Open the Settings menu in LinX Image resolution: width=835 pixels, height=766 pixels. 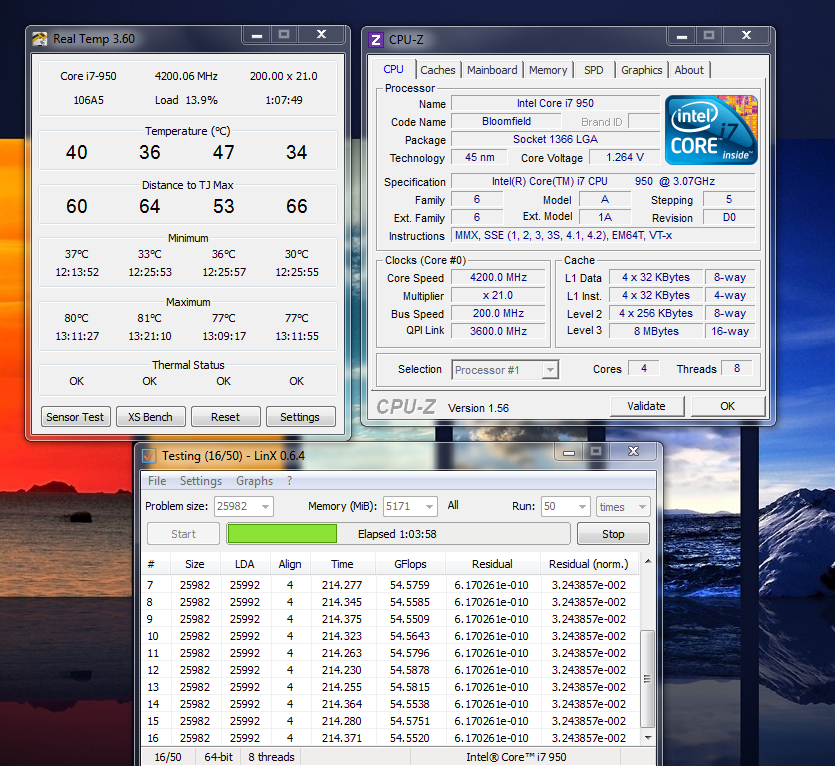click(x=201, y=481)
